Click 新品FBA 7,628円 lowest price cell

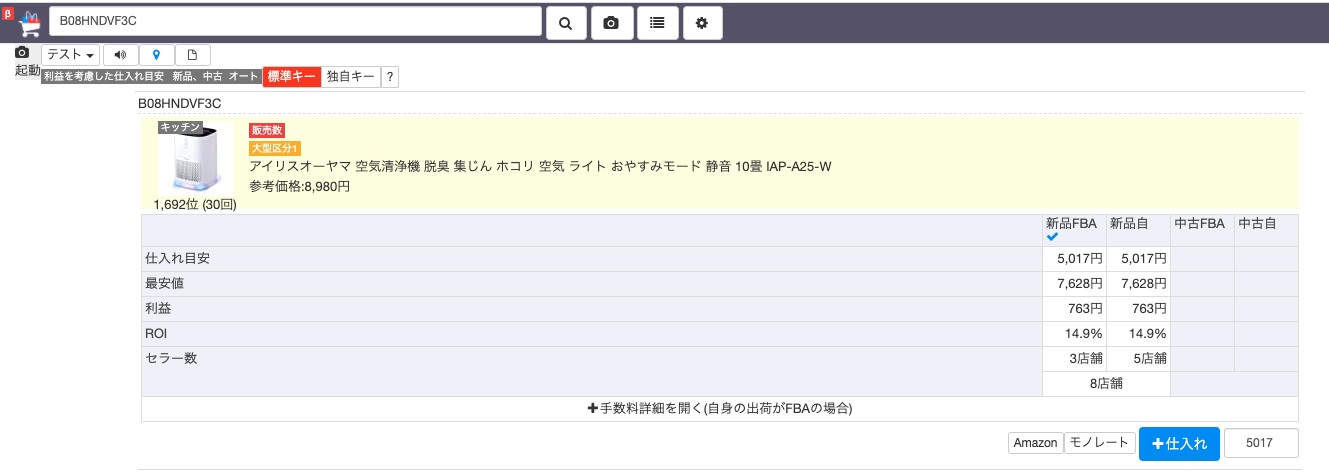click(1074, 284)
